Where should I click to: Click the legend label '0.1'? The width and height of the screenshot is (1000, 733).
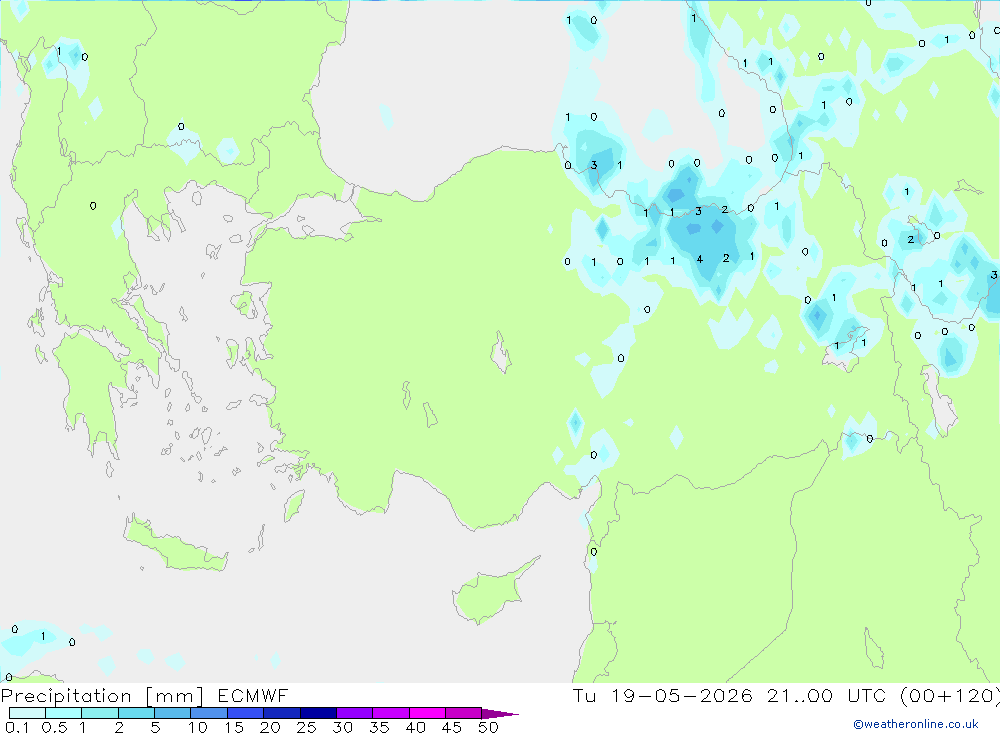pyautogui.click(x=17, y=727)
